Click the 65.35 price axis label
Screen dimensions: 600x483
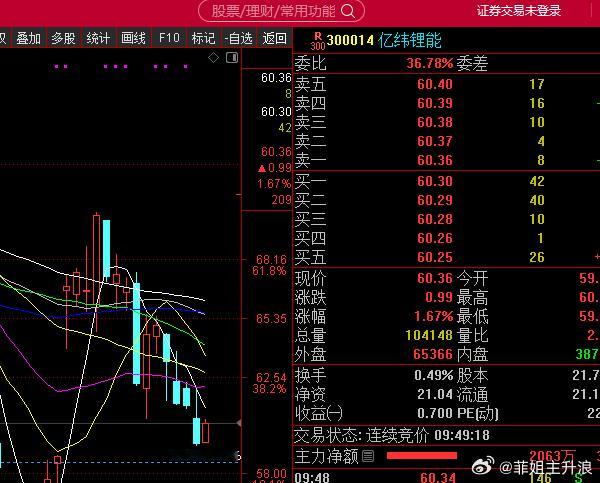point(271,319)
